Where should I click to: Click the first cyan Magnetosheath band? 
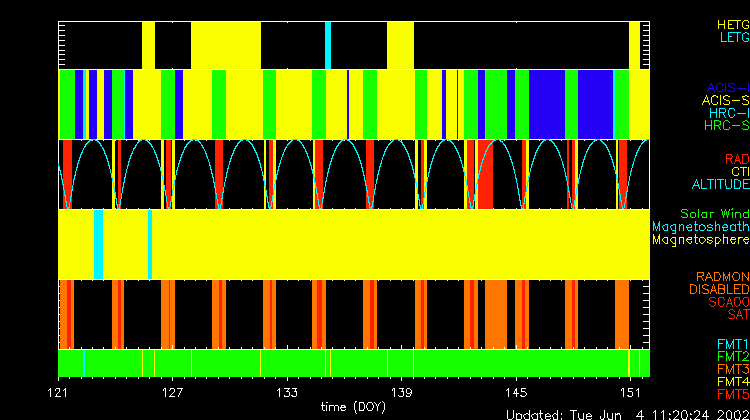click(x=98, y=244)
